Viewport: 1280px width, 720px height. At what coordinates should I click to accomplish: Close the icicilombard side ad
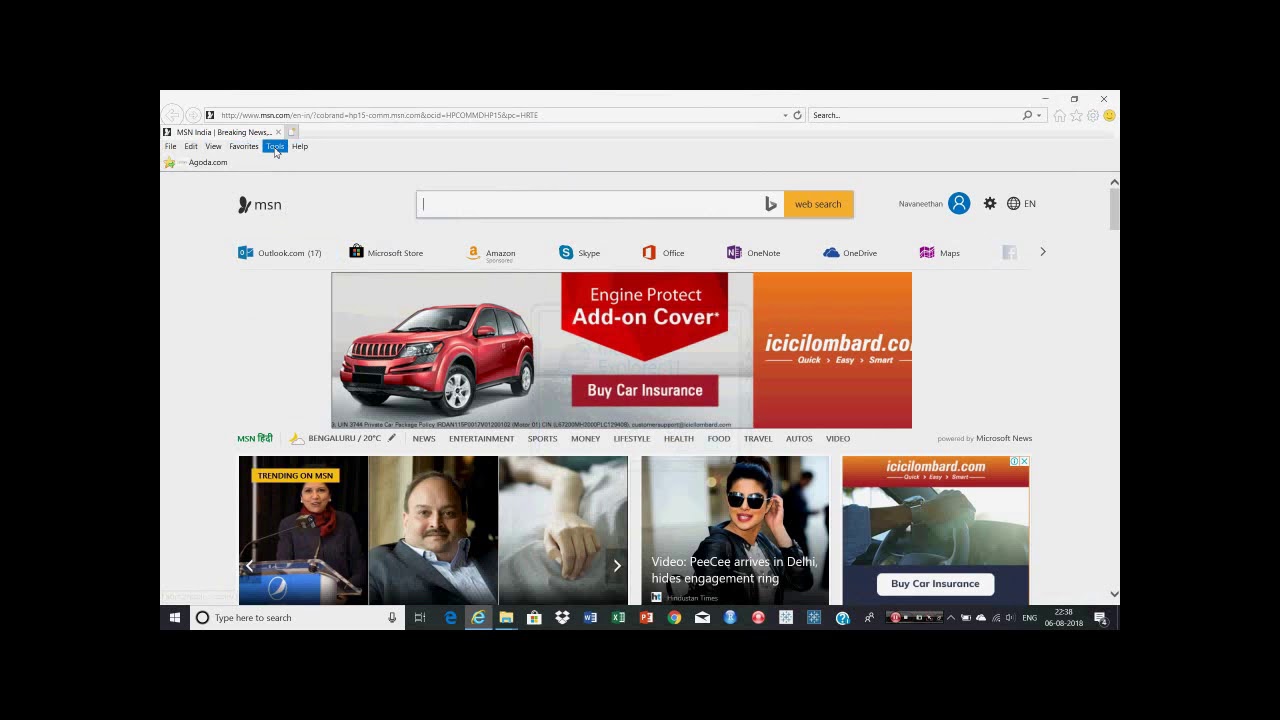point(1024,461)
